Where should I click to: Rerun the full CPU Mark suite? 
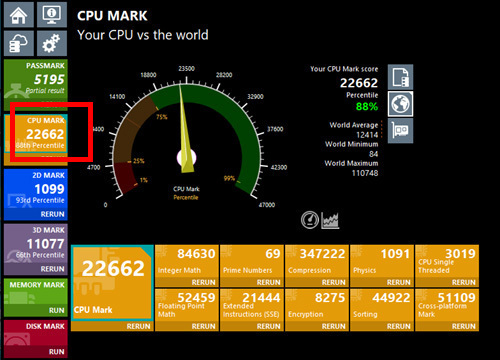[138, 327]
